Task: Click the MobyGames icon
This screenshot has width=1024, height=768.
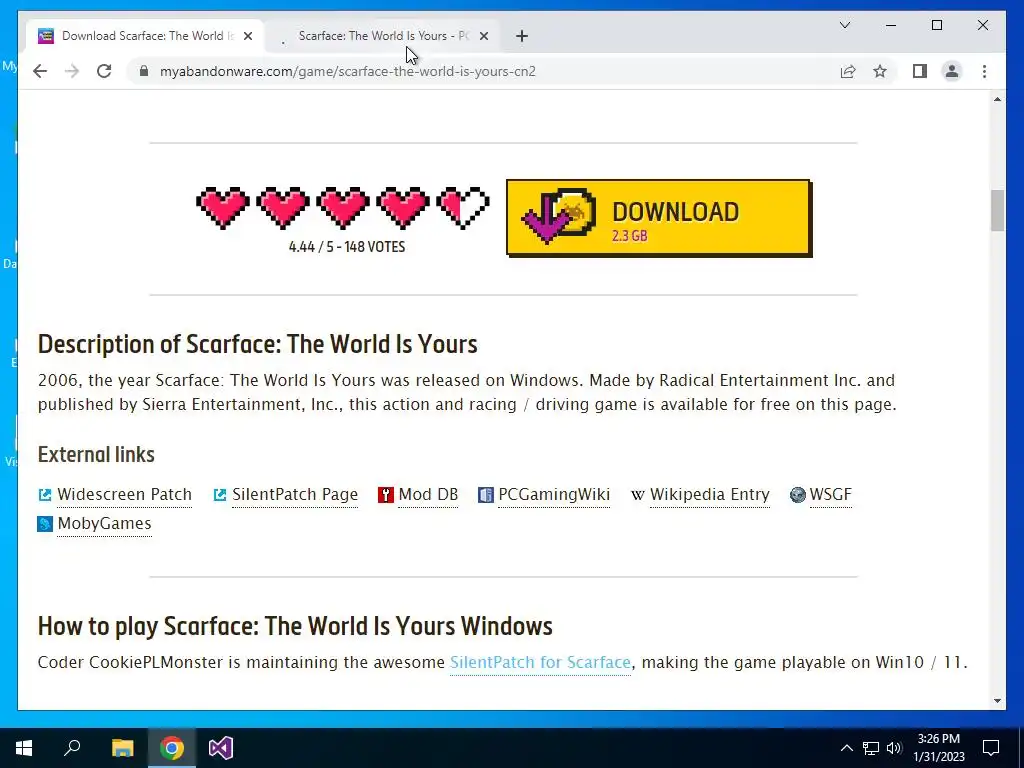Action: click(45, 524)
